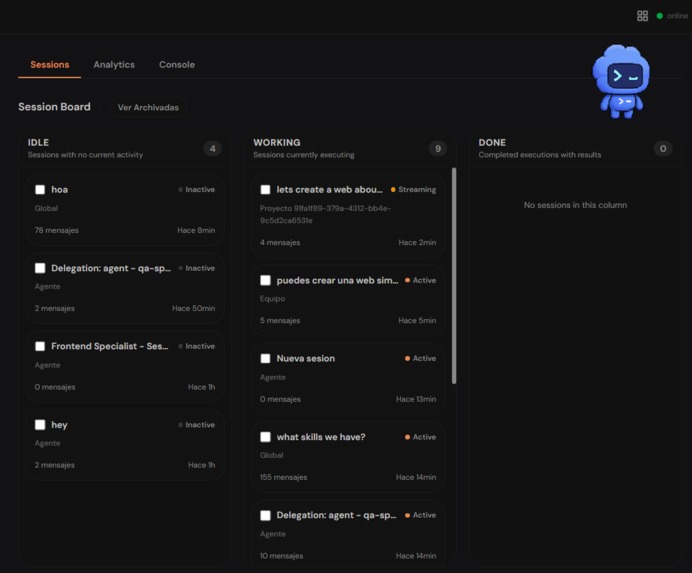This screenshot has width=692, height=573.
Task: Click '155 mensajes' on skills card
Action: pos(283,477)
